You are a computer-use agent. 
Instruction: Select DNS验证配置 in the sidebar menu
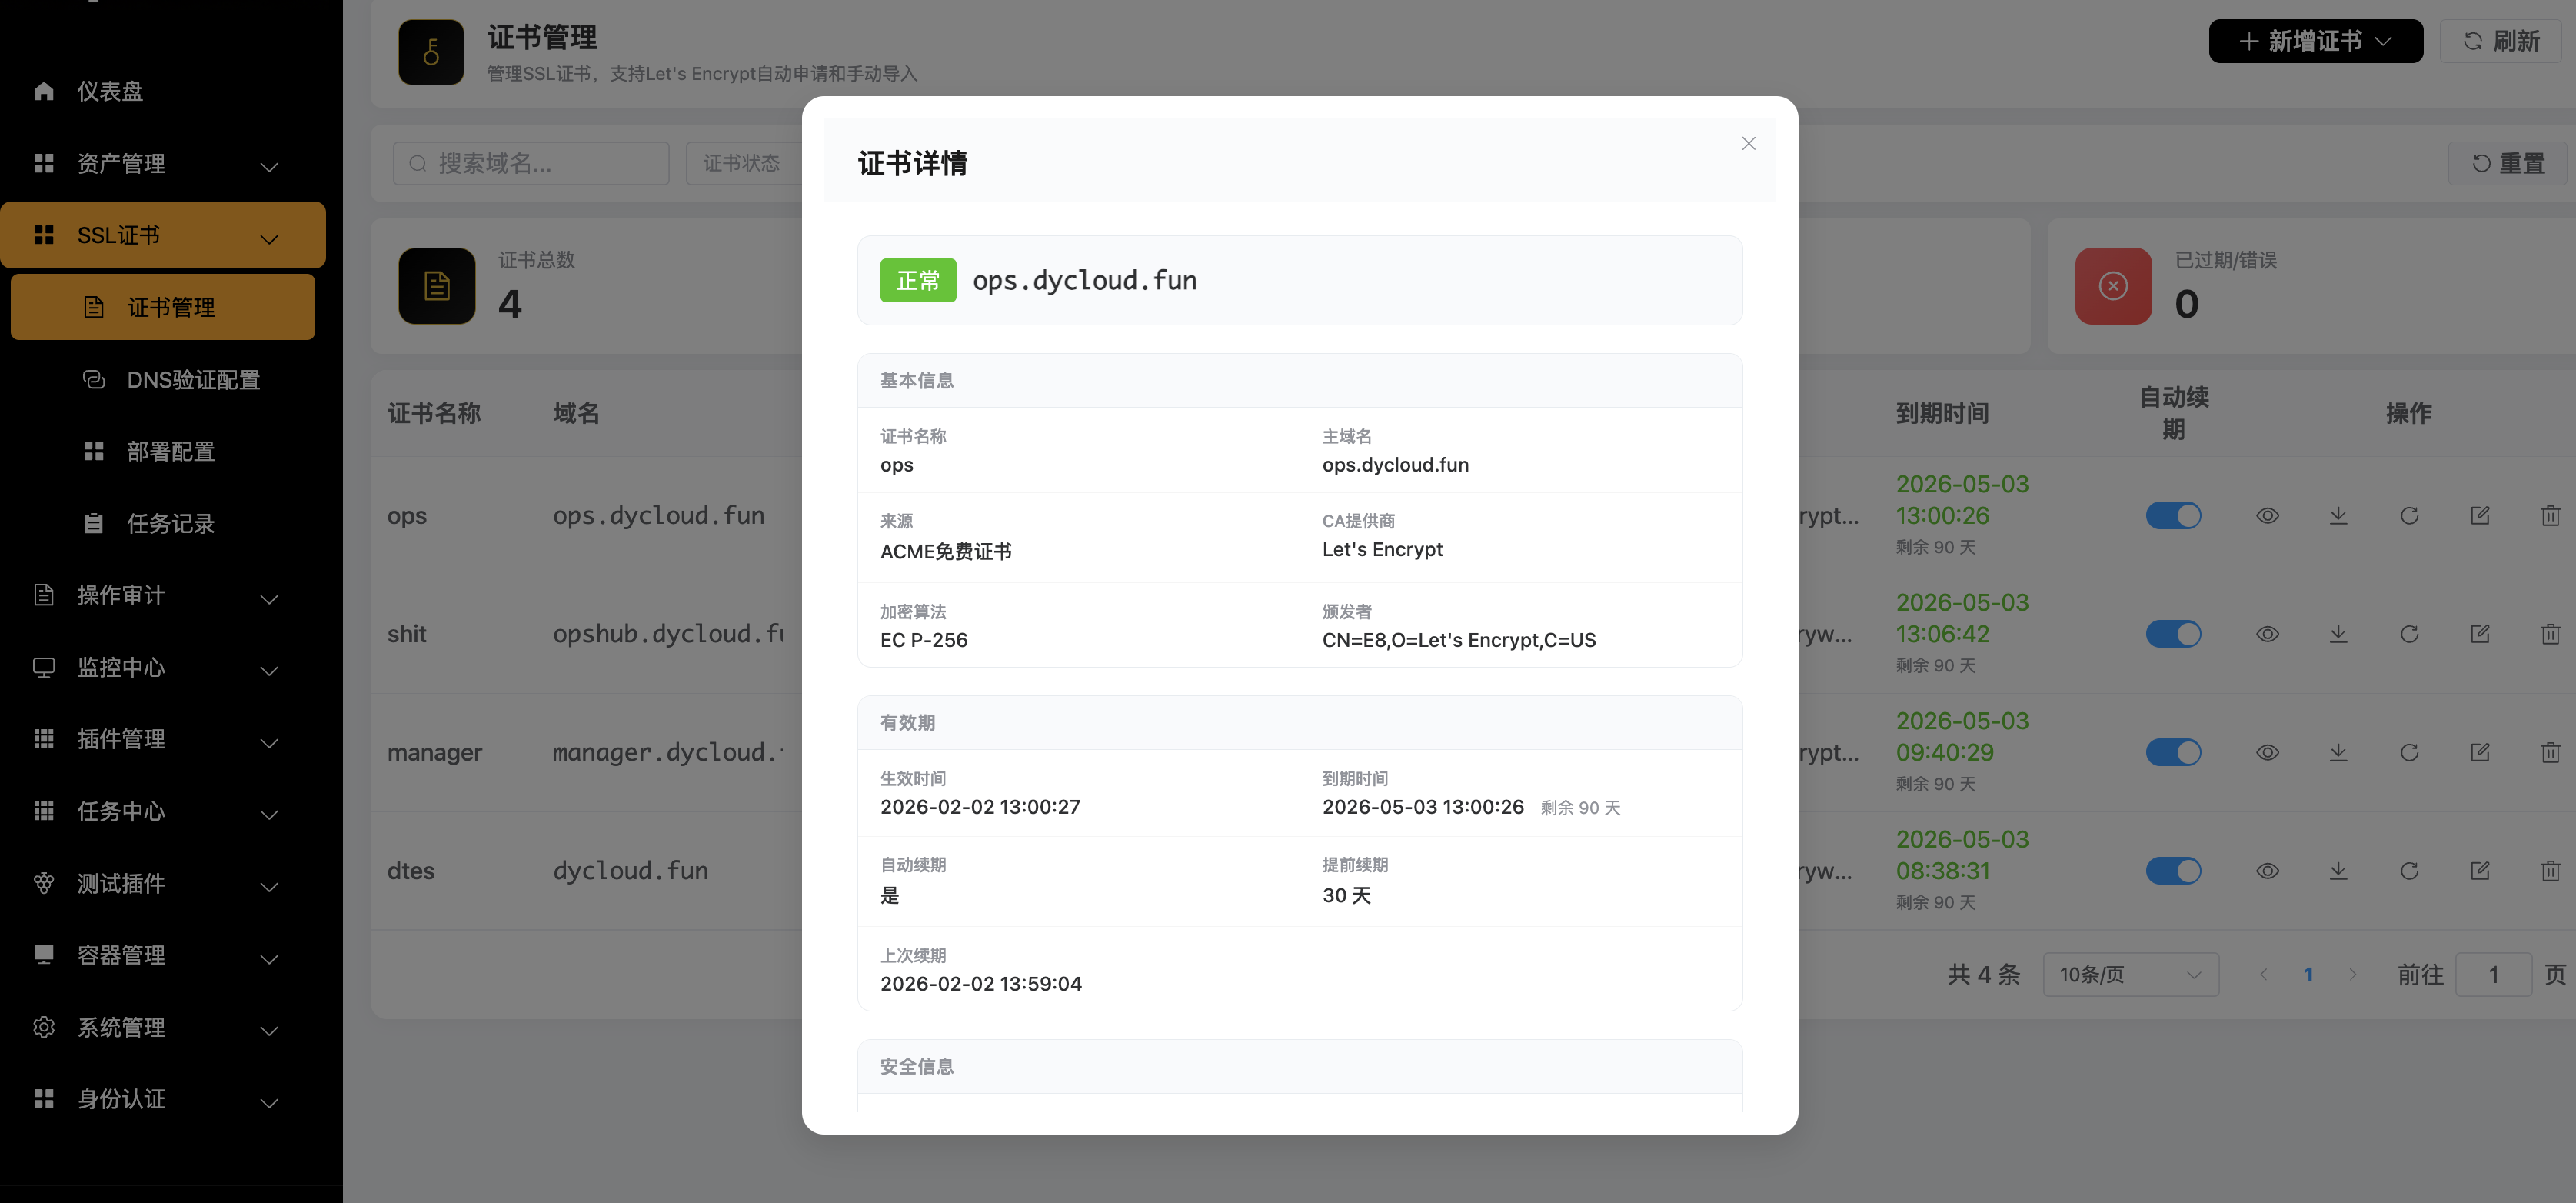[x=193, y=379]
